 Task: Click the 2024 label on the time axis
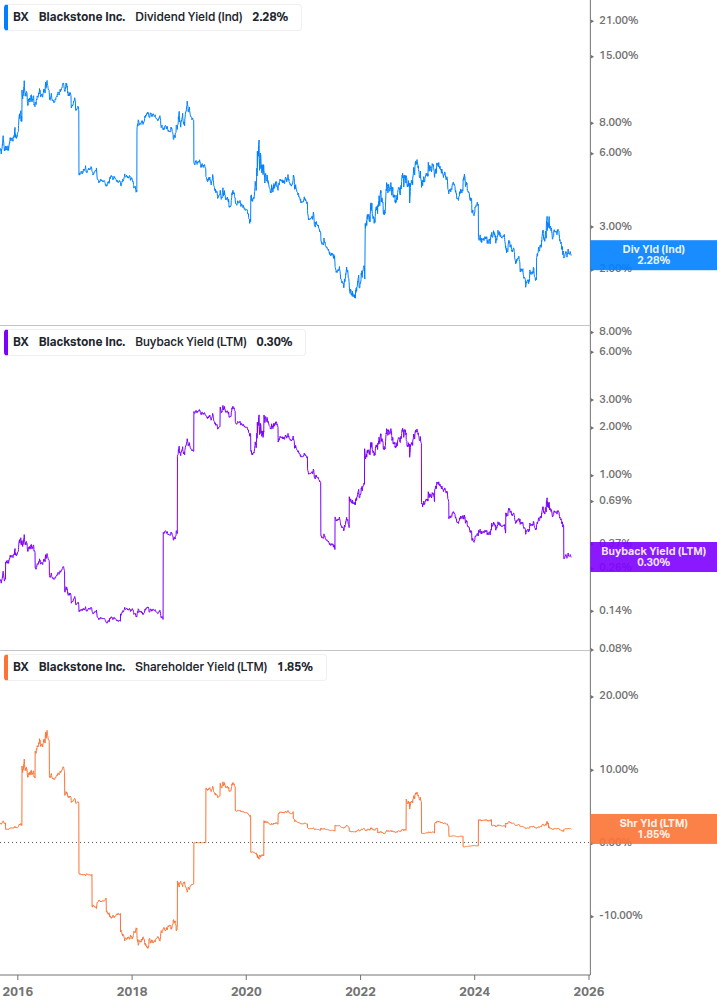tap(474, 992)
